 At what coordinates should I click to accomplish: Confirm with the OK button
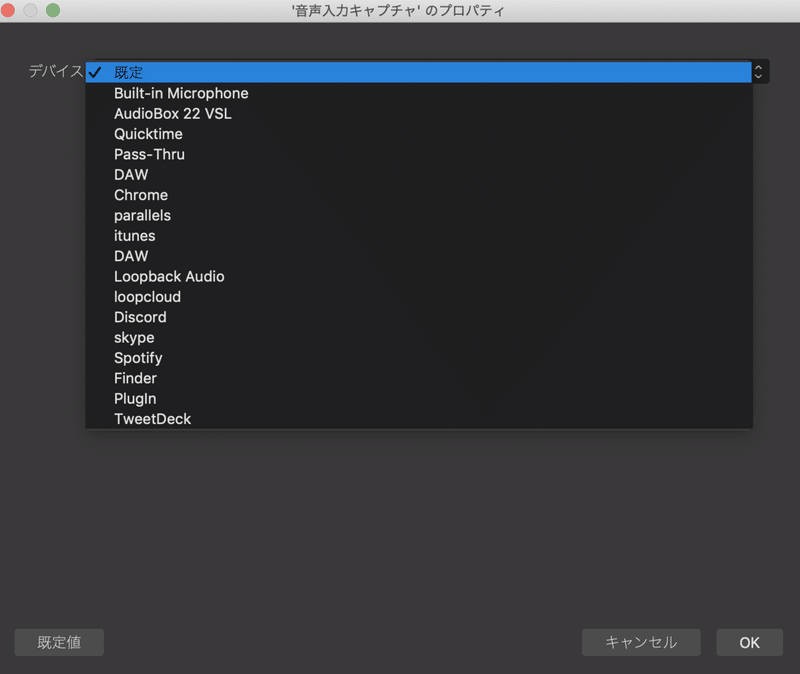click(749, 642)
